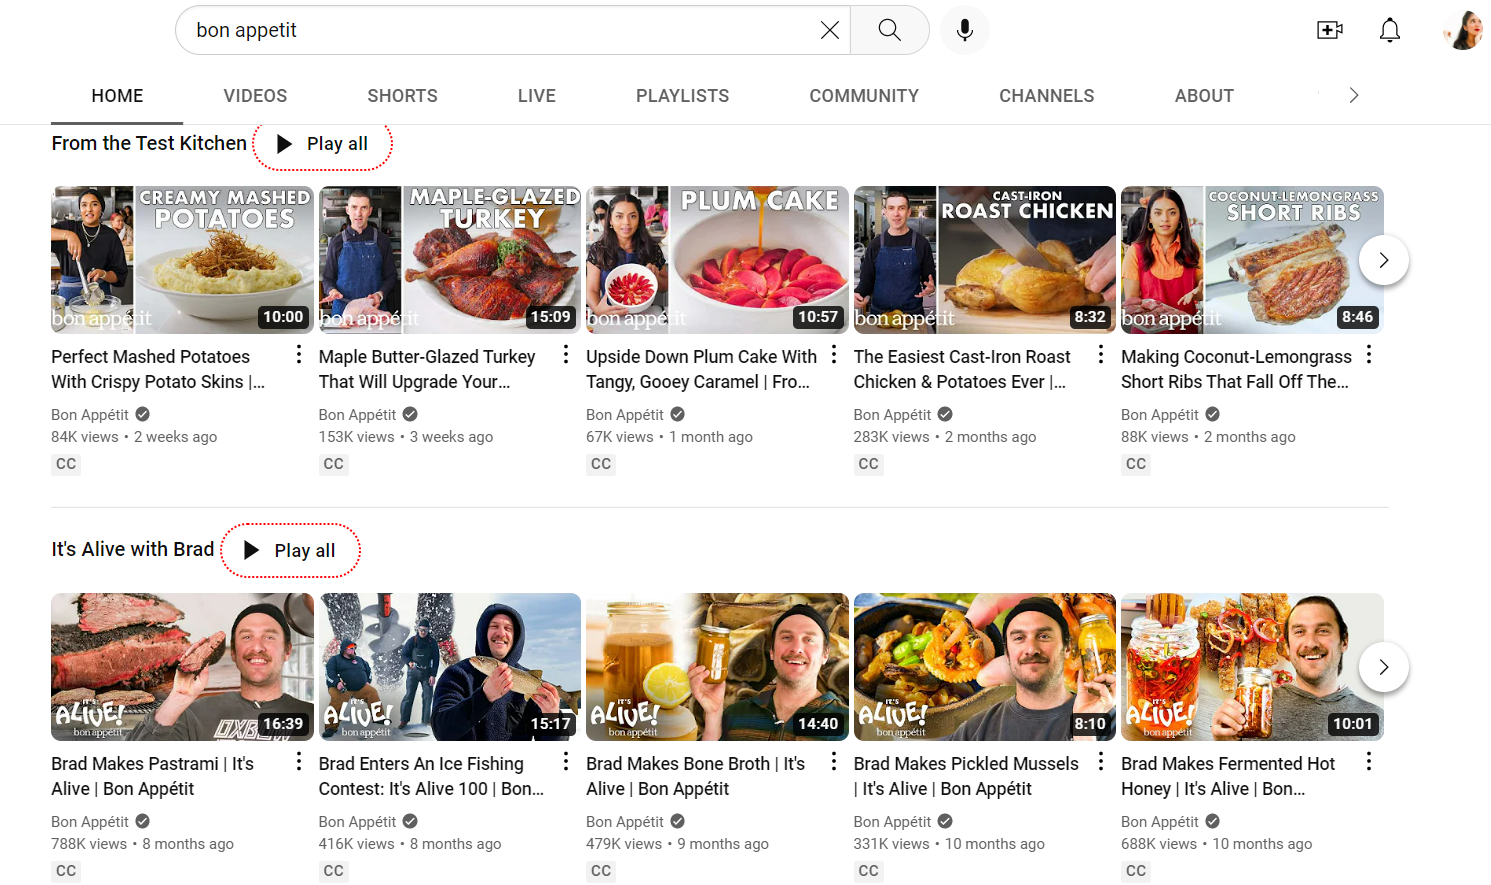Open more options for Ice Fishing Contest video

(x=566, y=762)
